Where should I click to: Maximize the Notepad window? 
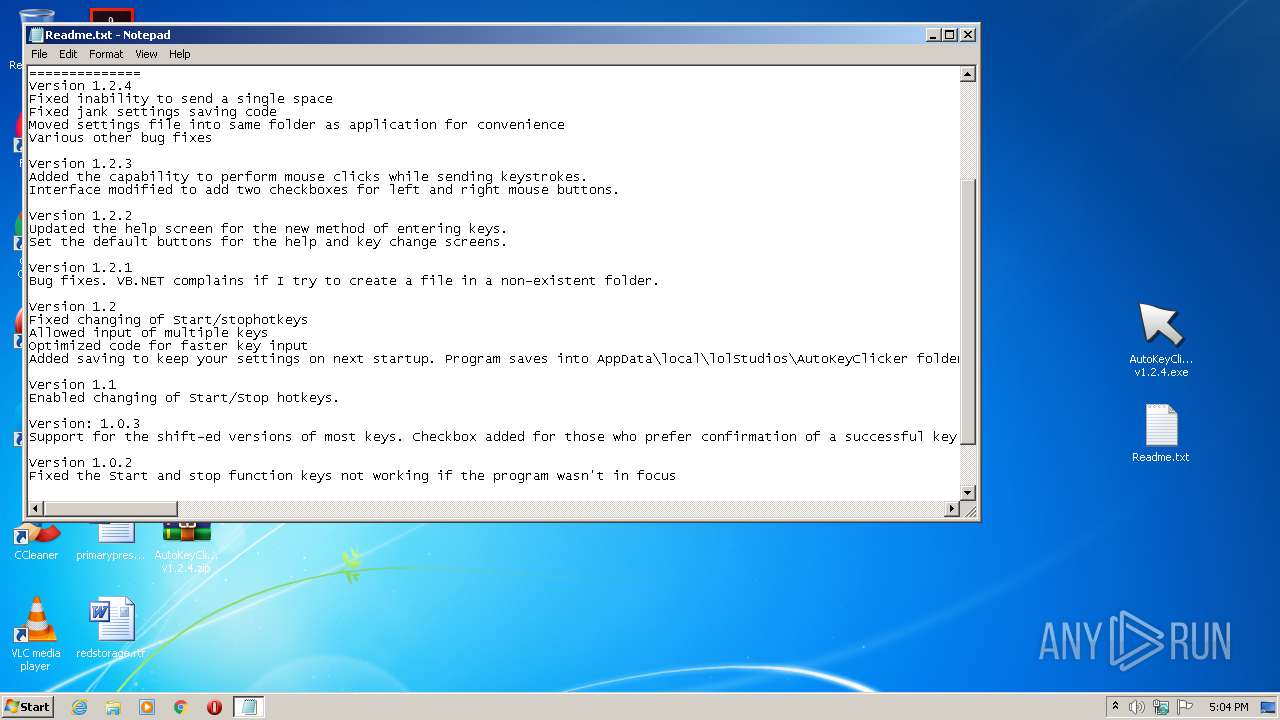pyautogui.click(x=950, y=34)
